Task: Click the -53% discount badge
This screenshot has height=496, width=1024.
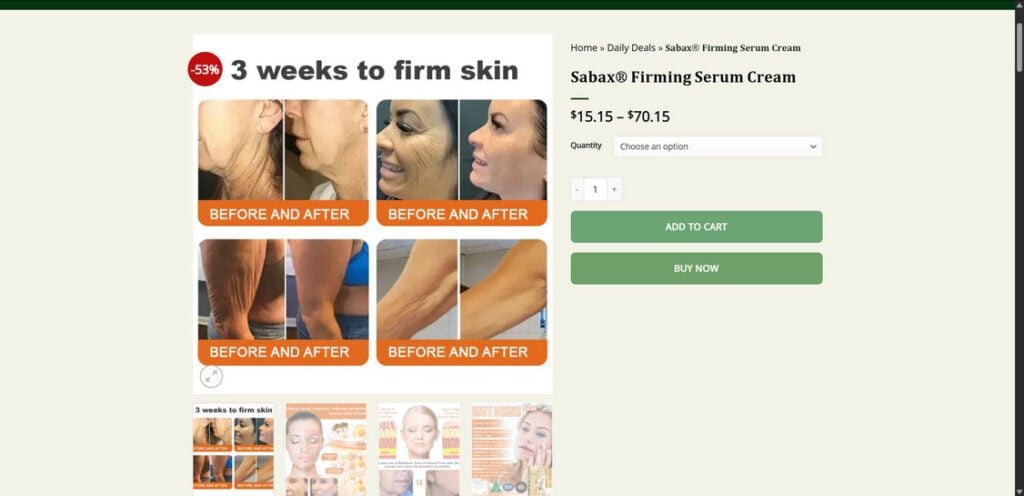Action: (x=205, y=69)
